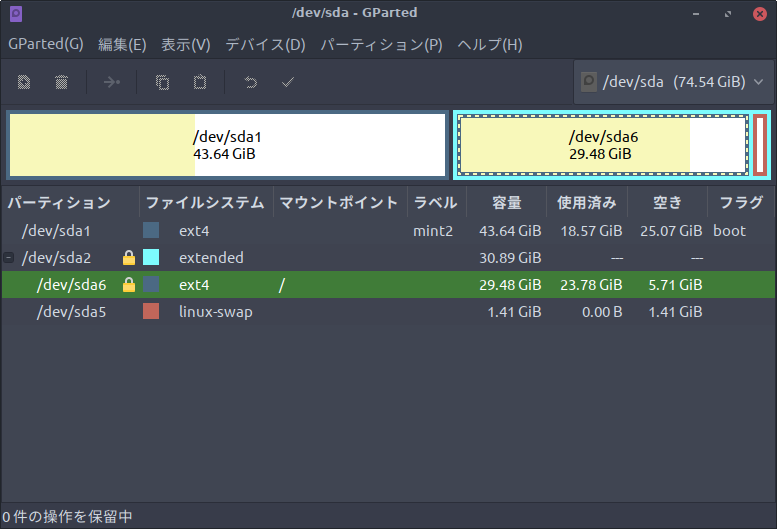Click the 29.48 GiB size cell in the table

510,285
